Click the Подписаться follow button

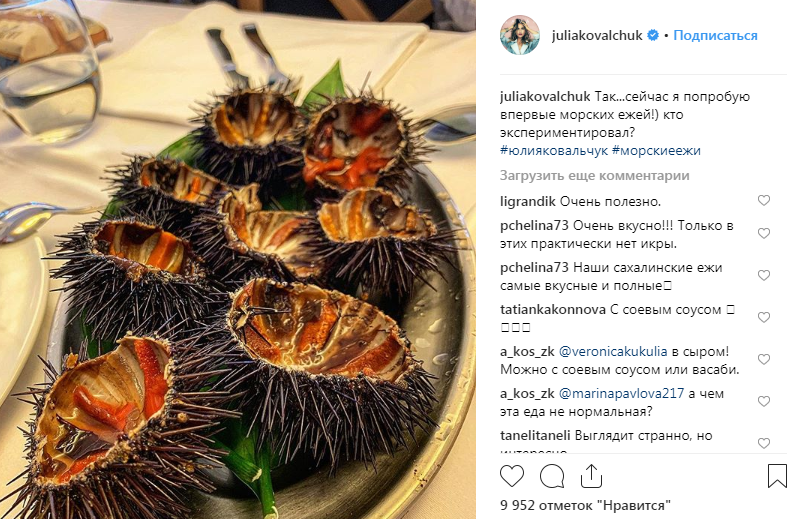point(715,35)
